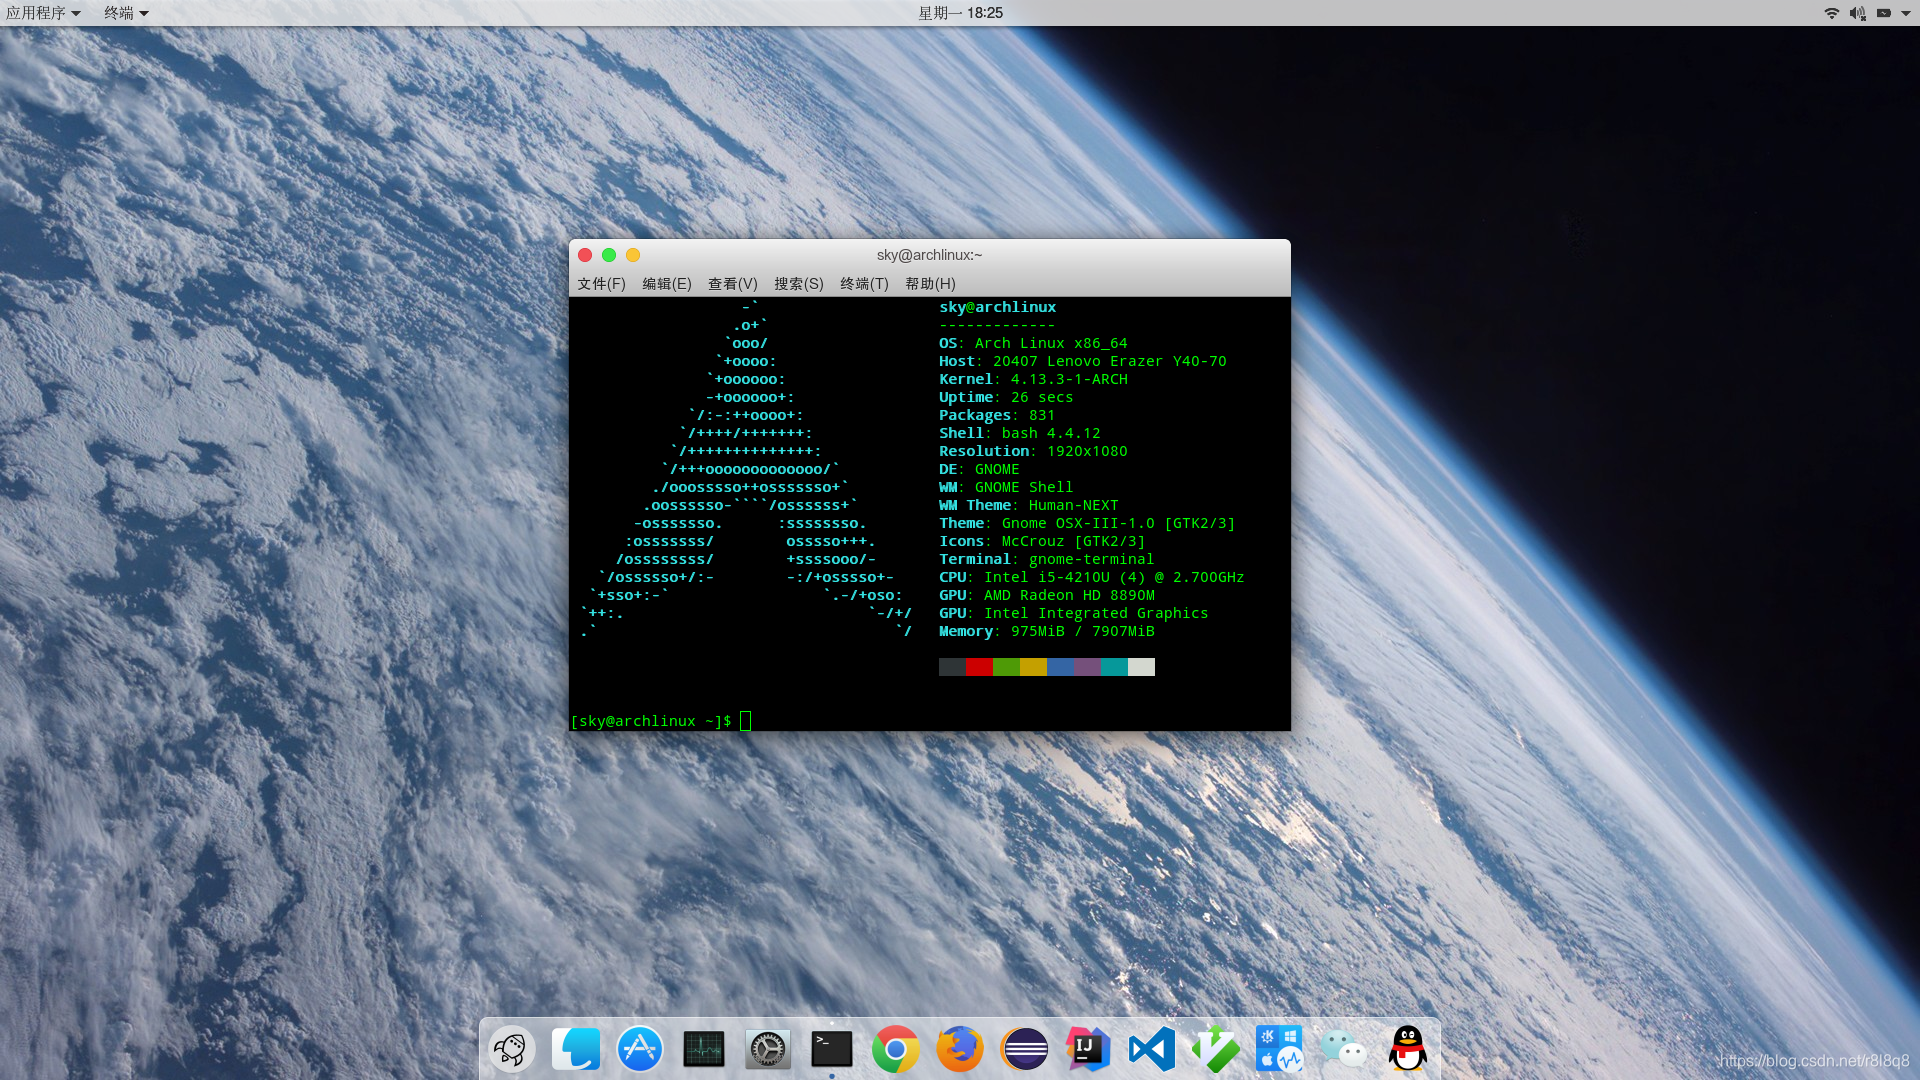Open the 查看(V) menu in terminal
Image resolution: width=1920 pixels, height=1080 pixels.
733,284
